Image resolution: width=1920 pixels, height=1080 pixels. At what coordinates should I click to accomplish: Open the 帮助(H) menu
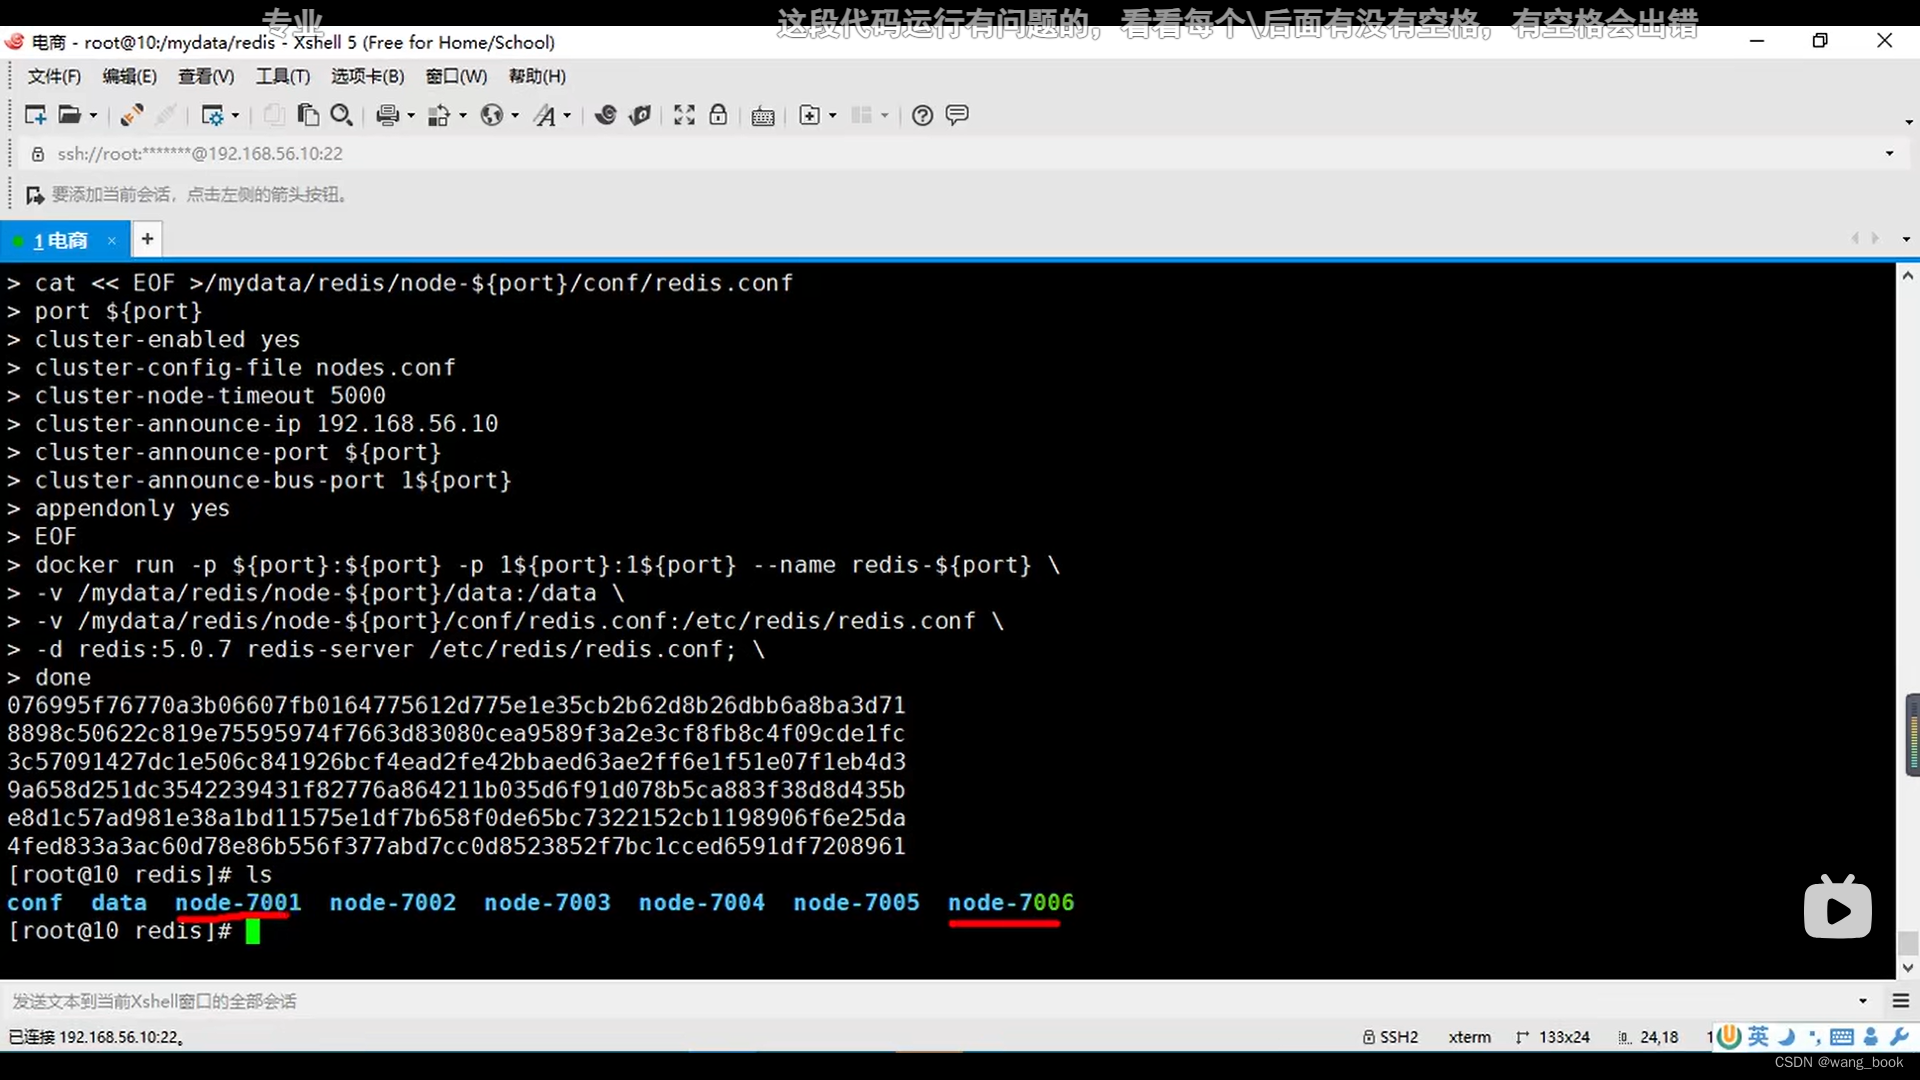537,77
